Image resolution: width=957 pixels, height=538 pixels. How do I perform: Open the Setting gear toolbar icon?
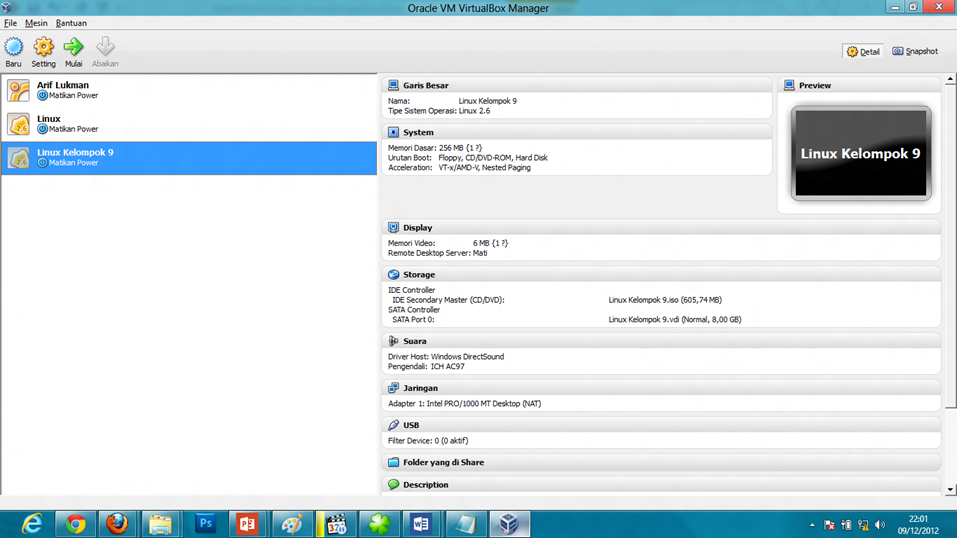point(43,47)
